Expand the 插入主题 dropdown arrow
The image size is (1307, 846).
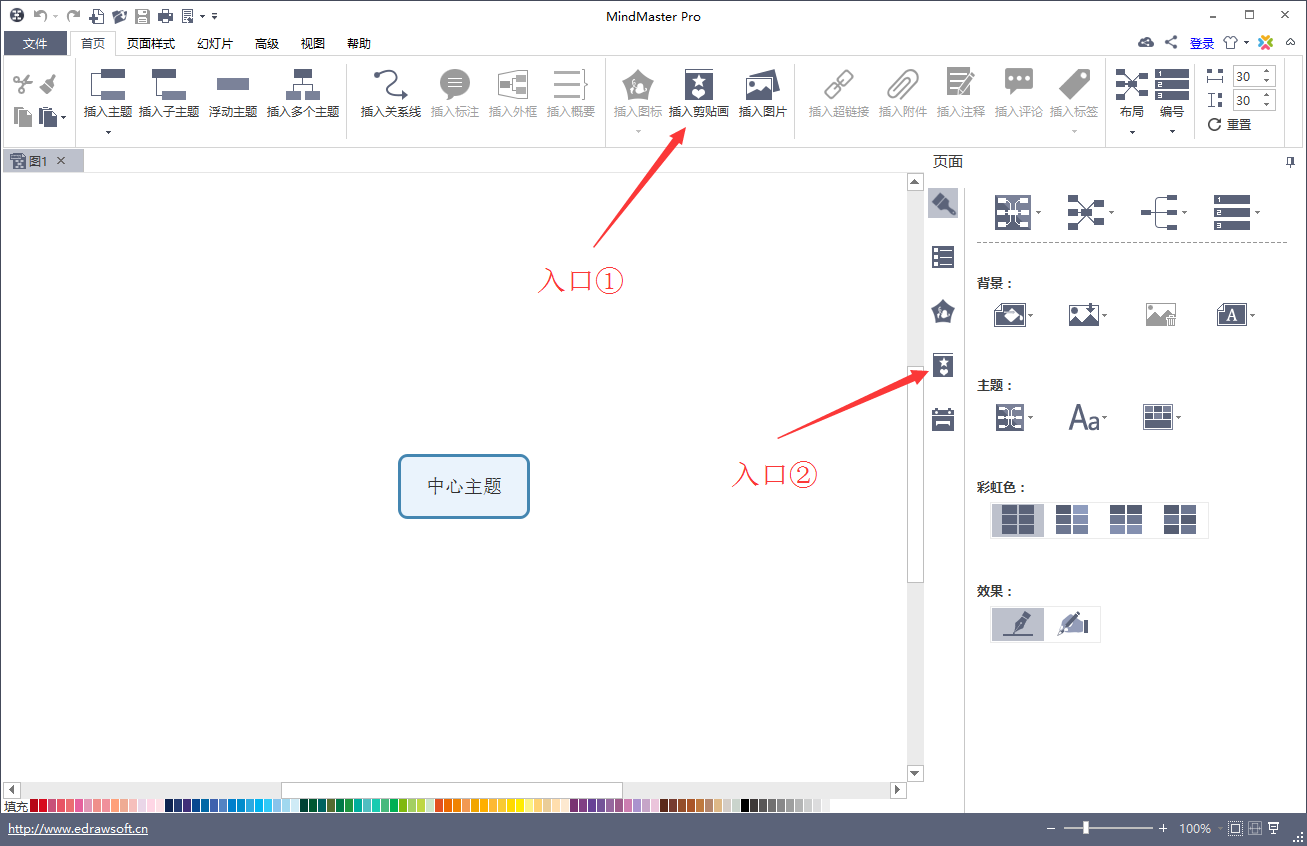click(108, 132)
